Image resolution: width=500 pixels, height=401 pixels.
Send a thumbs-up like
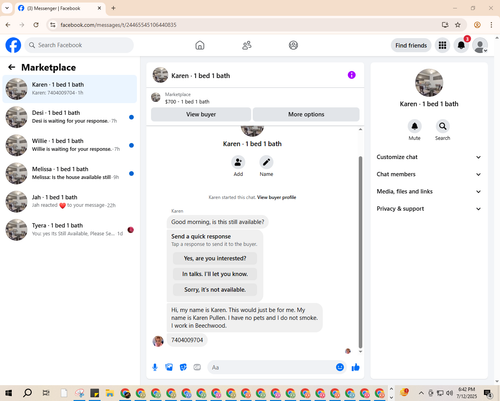(x=356, y=367)
